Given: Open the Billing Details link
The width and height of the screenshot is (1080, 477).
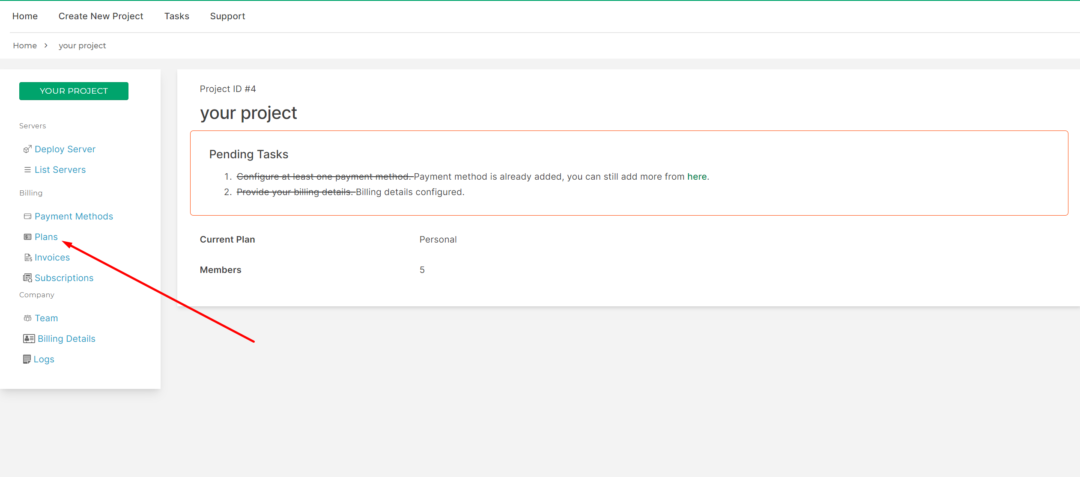Looking at the screenshot, I should [x=66, y=339].
